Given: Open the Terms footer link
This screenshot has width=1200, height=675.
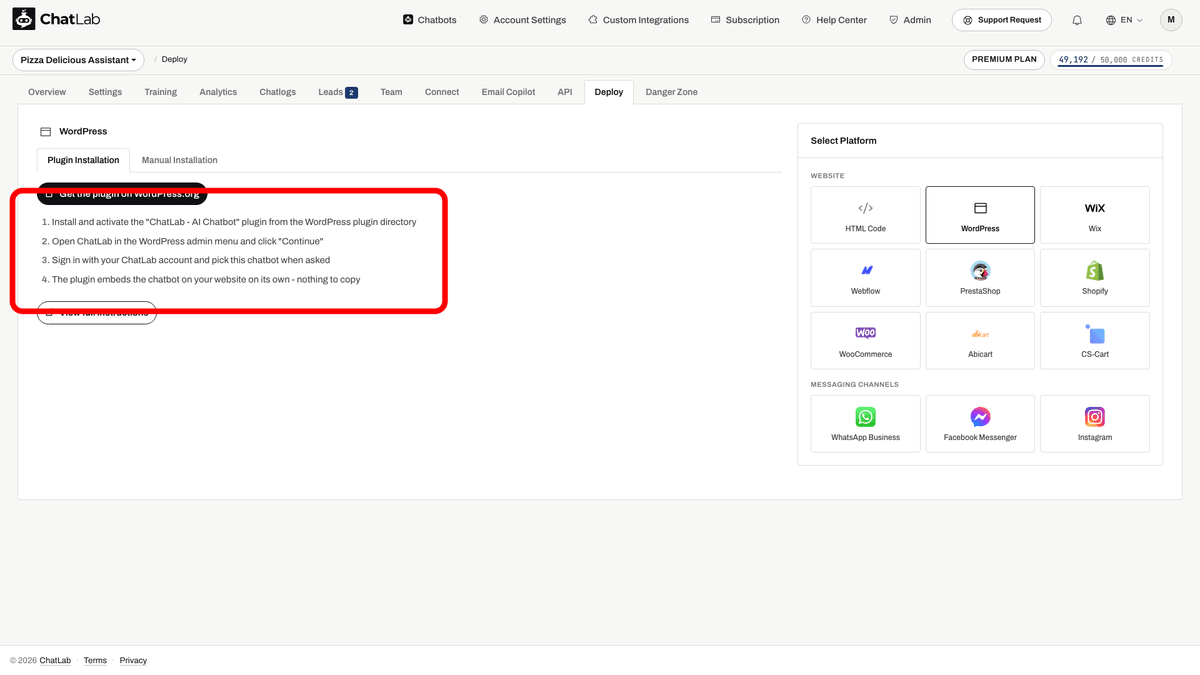Looking at the screenshot, I should [95, 661].
